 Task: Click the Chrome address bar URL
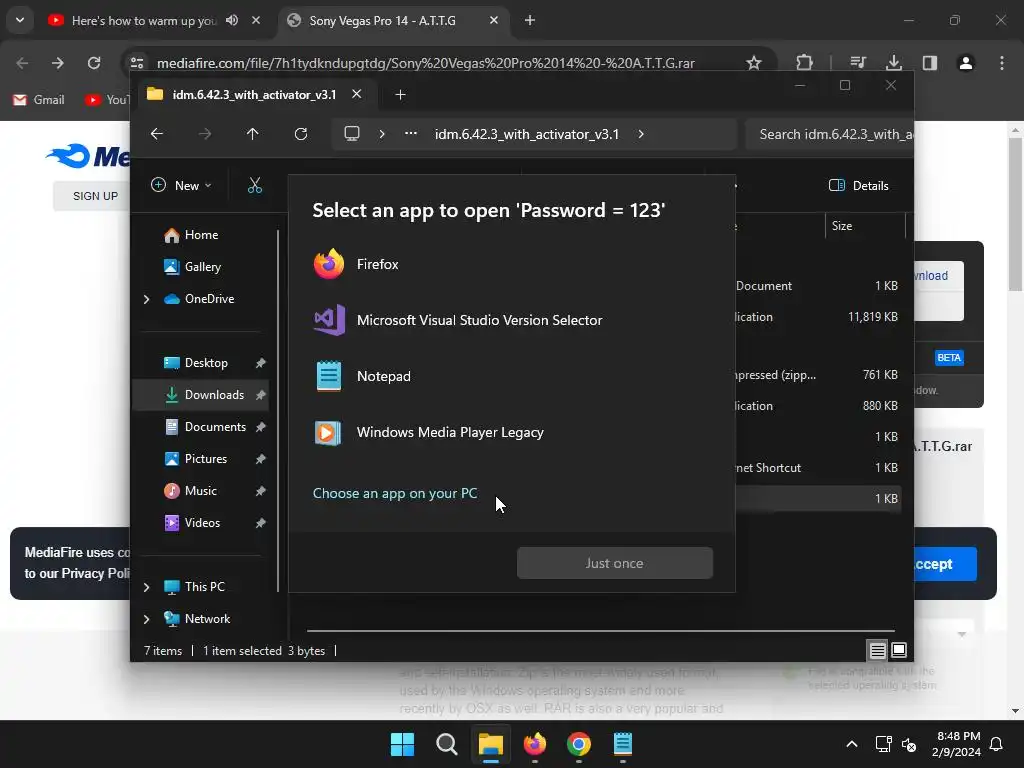425,63
